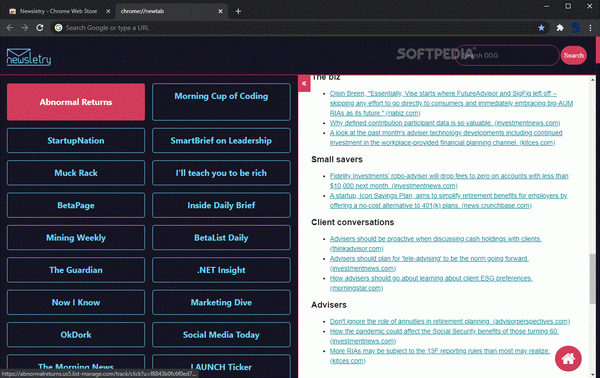
Task: Open the Oisin Breen riabiz.com link
Action: 452,103
